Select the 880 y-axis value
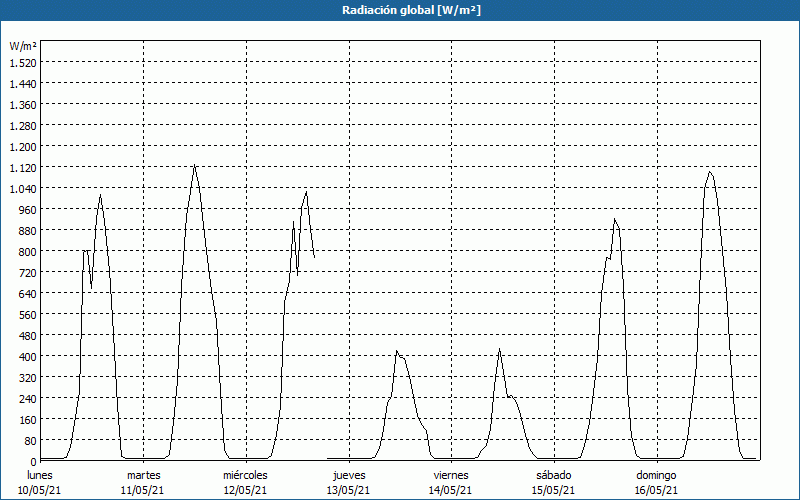This screenshot has height=500, width=800. click(x=28, y=231)
